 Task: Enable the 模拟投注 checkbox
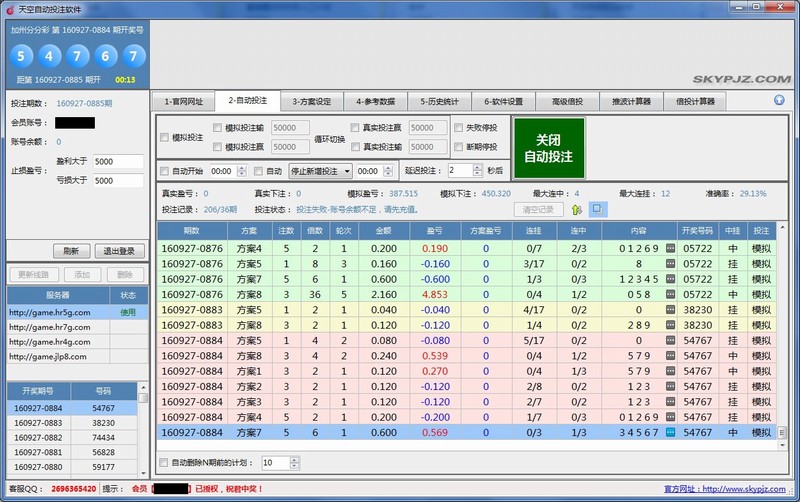point(165,137)
